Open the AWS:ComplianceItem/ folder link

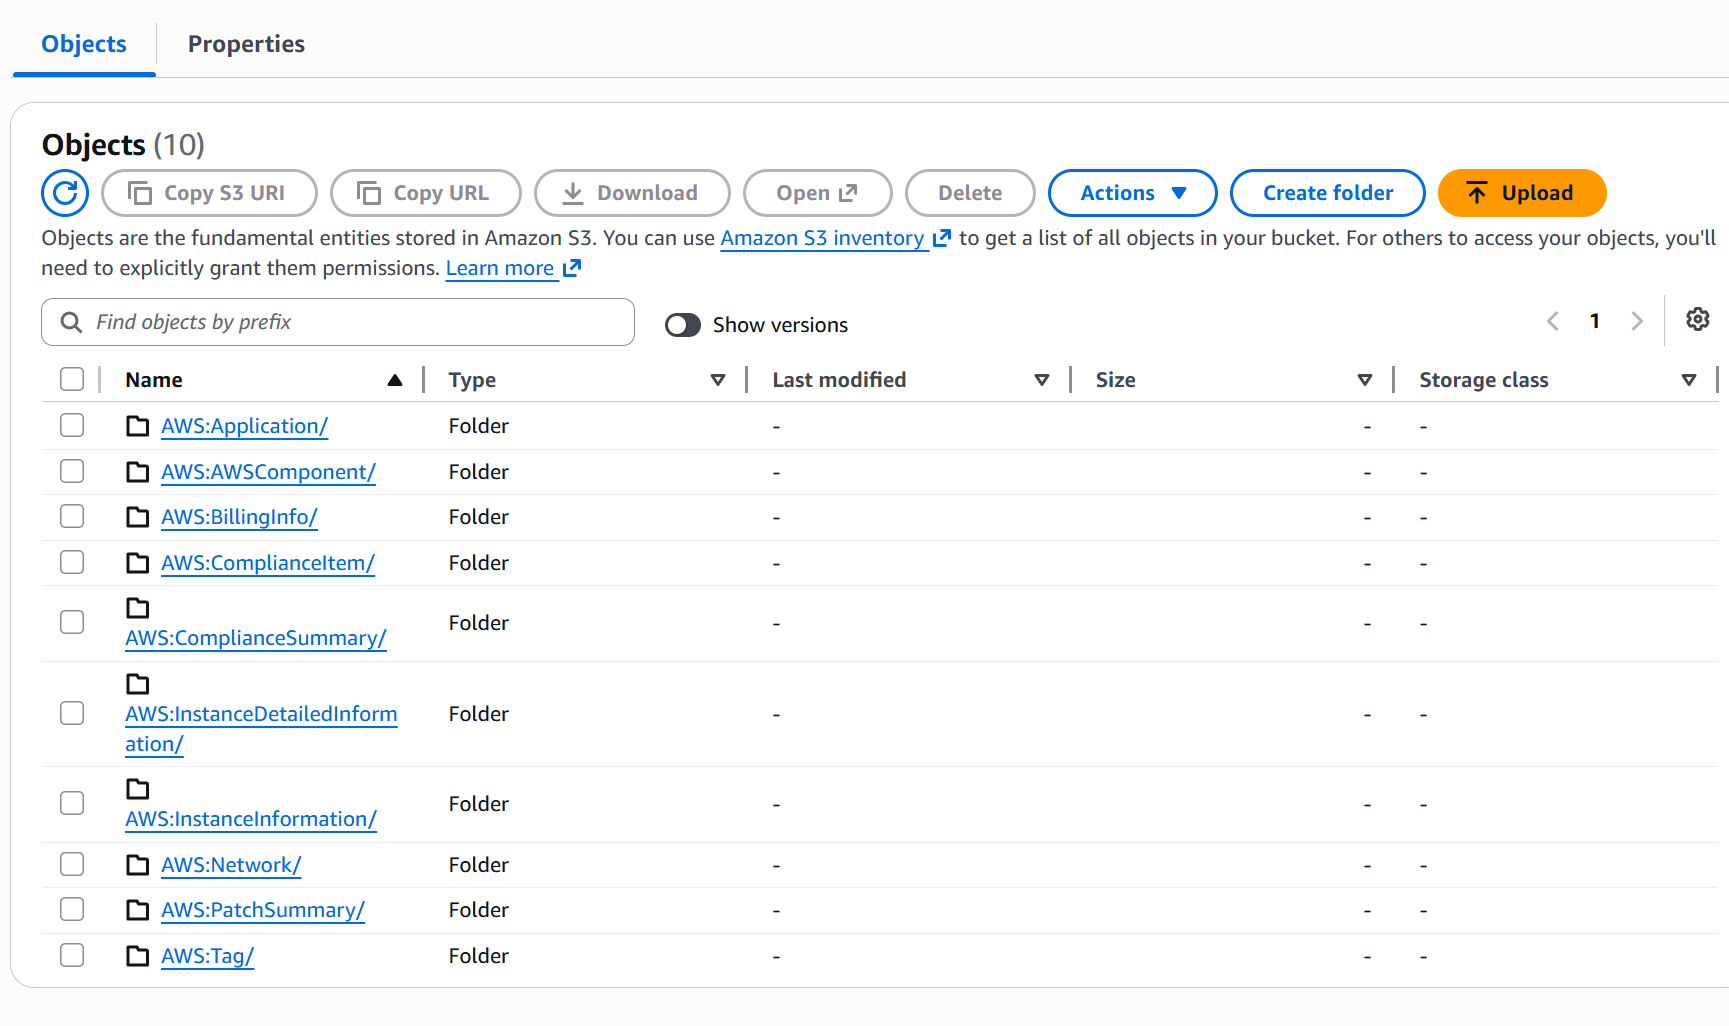pos(268,563)
